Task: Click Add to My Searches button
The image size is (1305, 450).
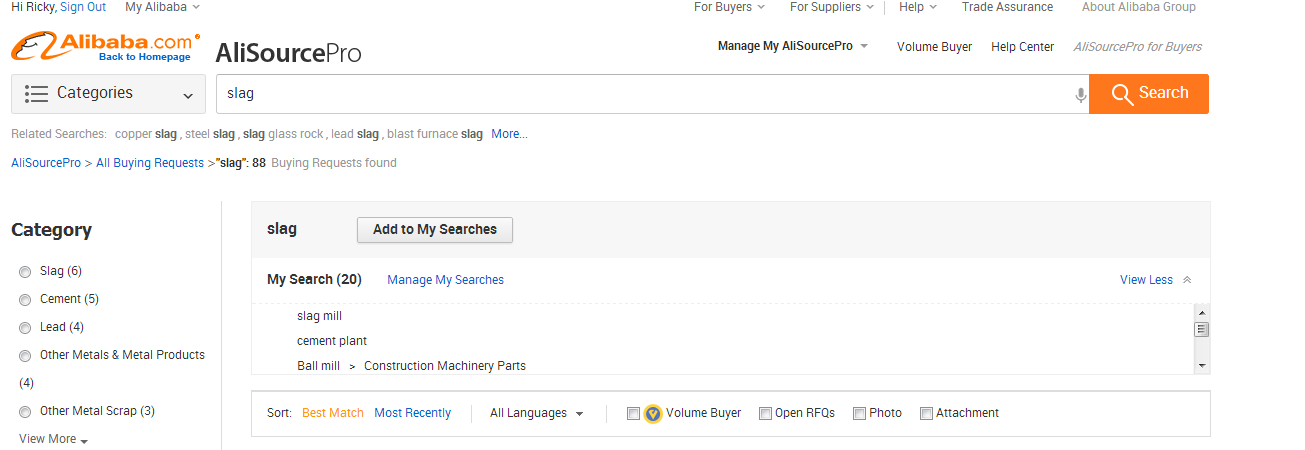Action: [435, 230]
